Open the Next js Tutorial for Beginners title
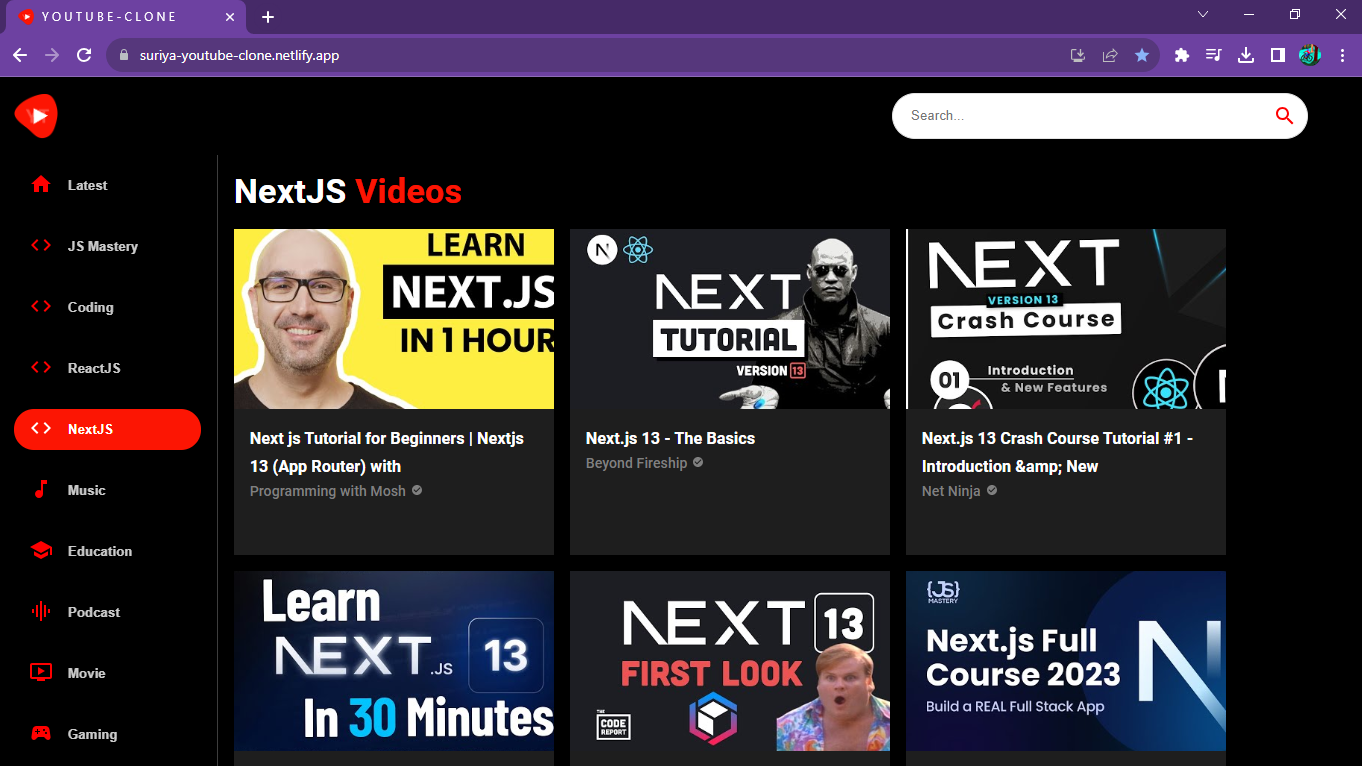 point(387,452)
